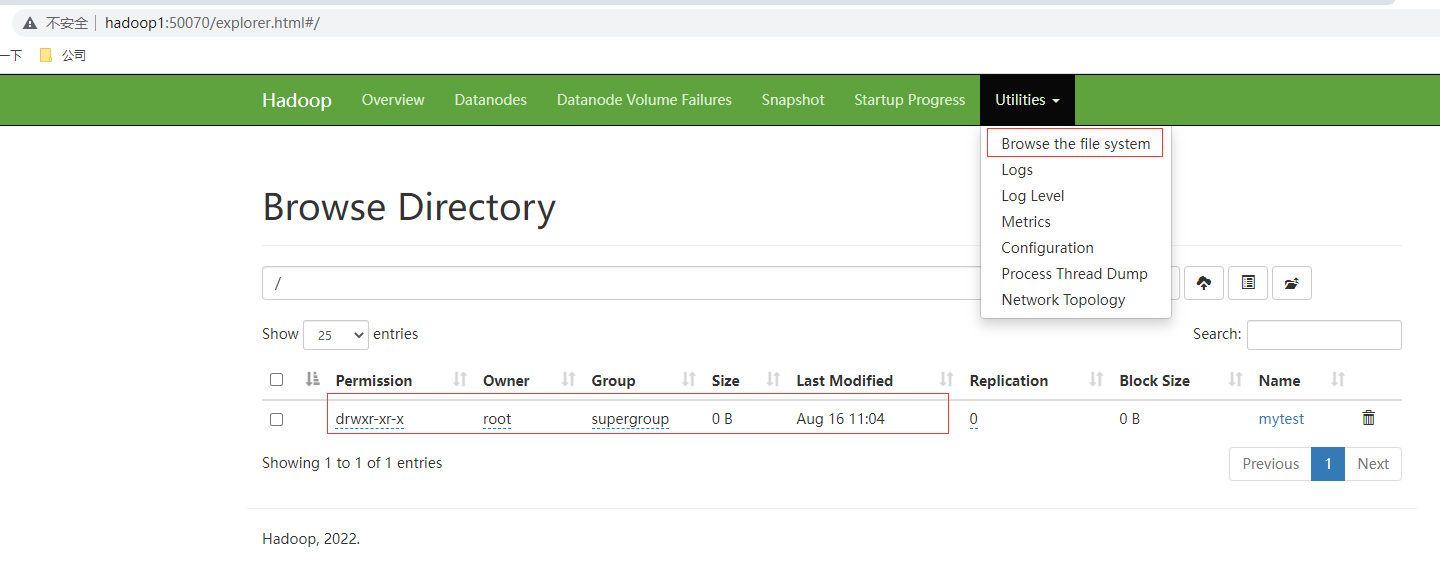Click the Previous pagination button

1270,464
